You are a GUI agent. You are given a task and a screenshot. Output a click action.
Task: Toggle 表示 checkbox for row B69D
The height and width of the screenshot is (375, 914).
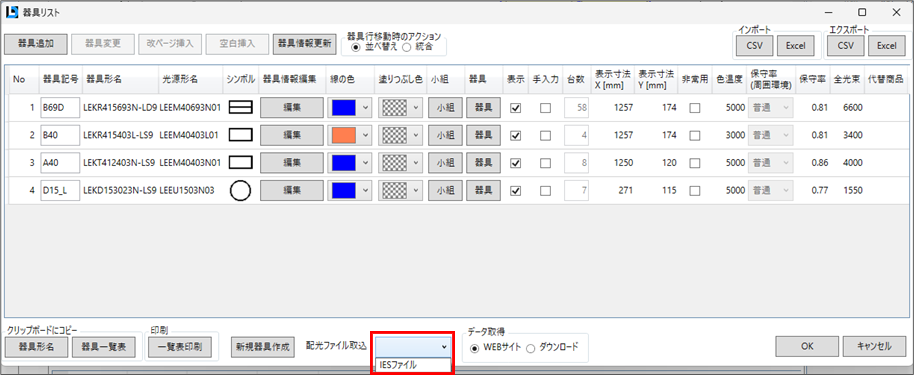click(515, 108)
